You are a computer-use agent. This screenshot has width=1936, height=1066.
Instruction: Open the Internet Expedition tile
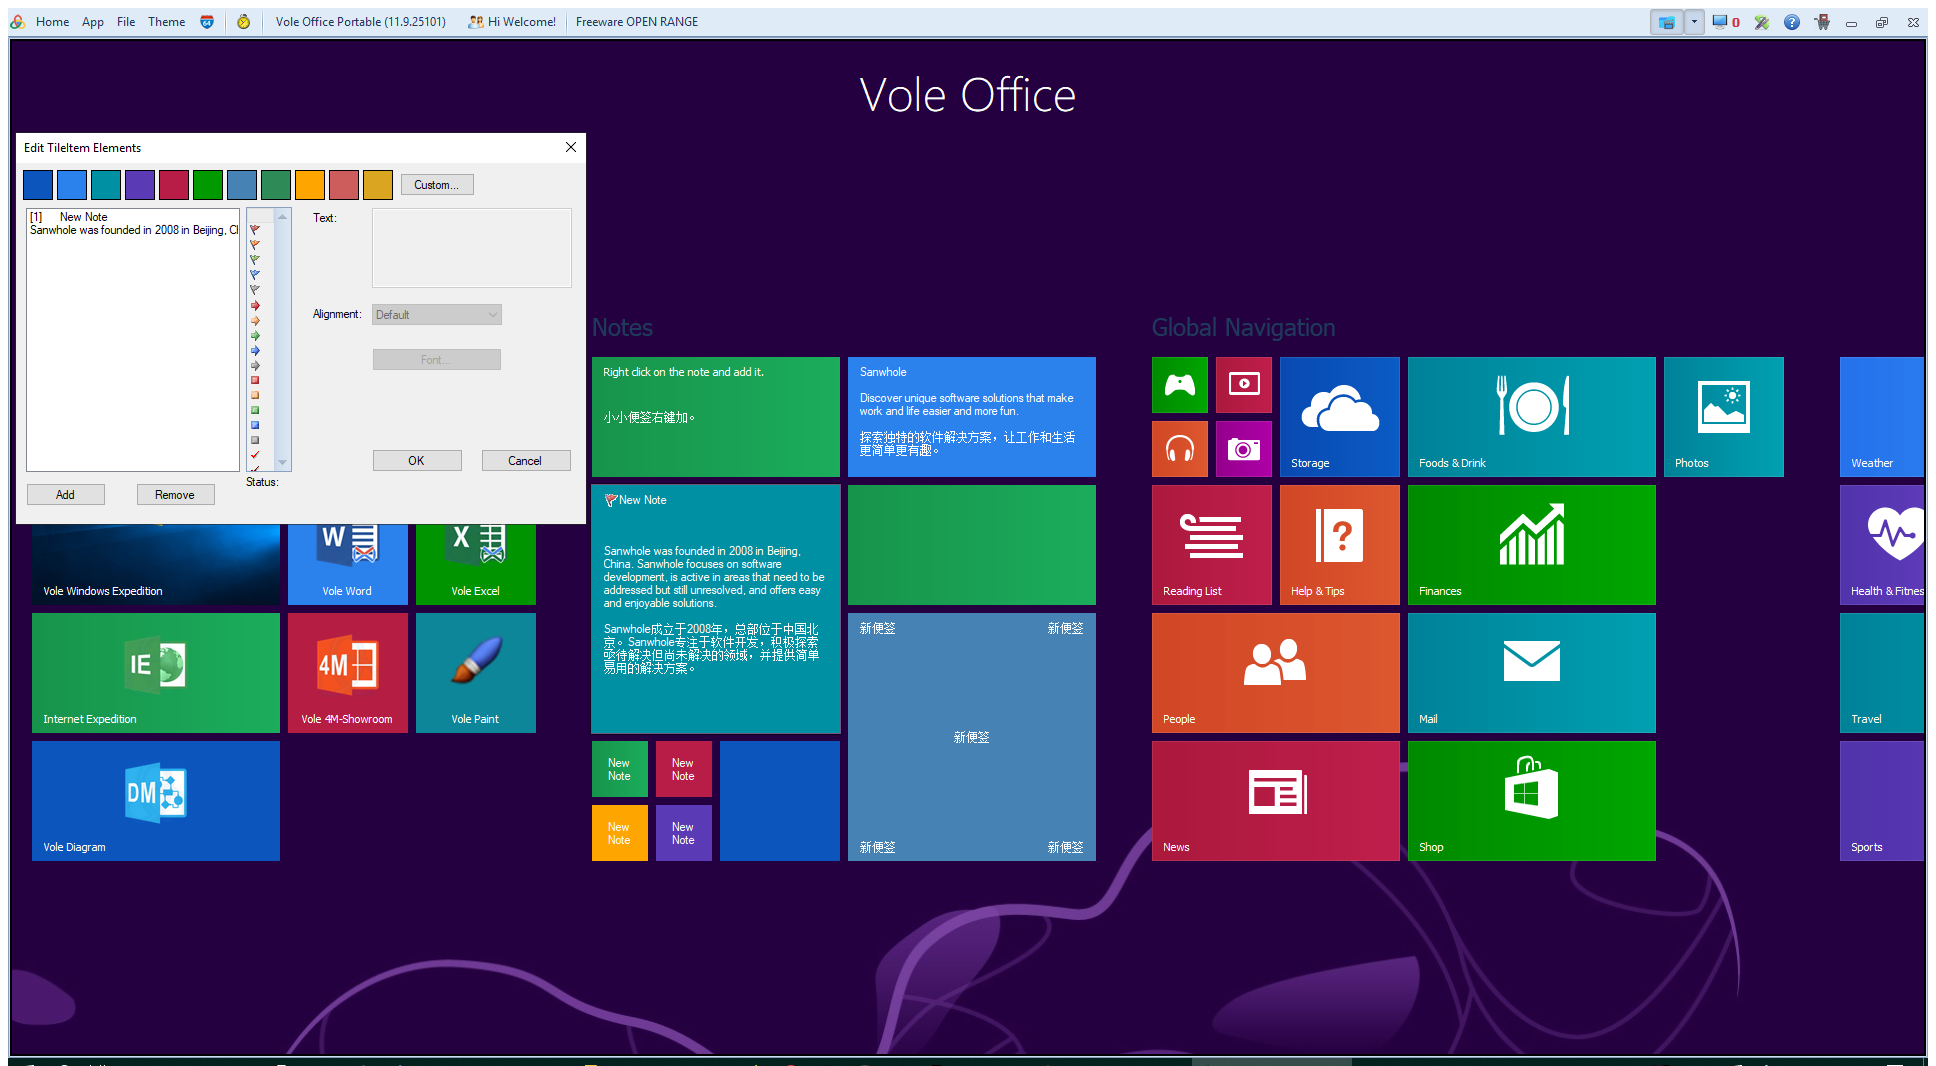click(x=155, y=672)
